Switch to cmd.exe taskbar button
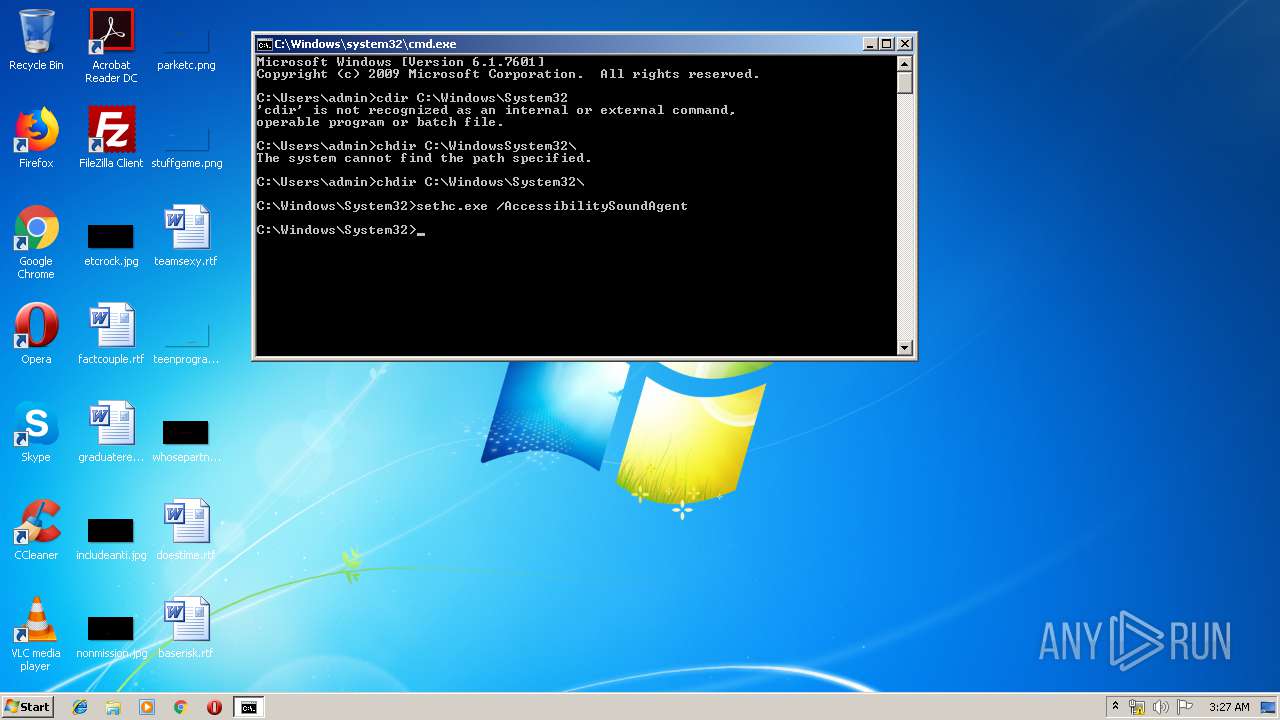1280x720 pixels. tap(248, 707)
